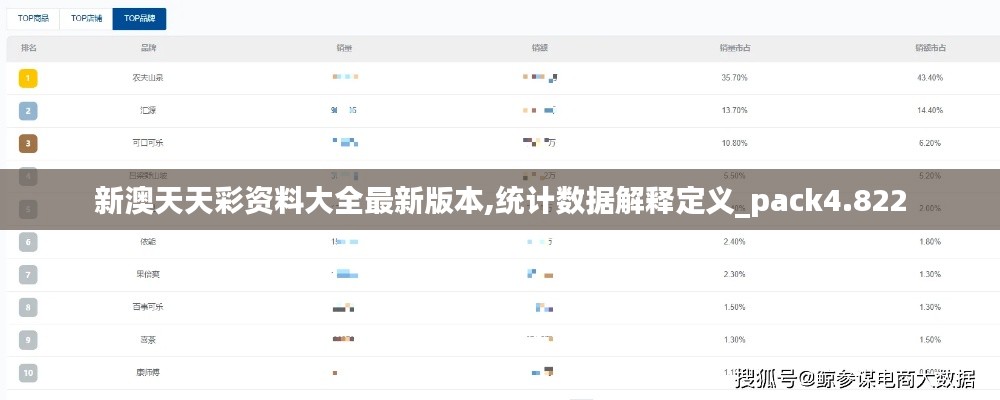The image size is (1000, 400).
Task: Click the 10.80% value in 可口可乐 row
Action: click(x=735, y=143)
